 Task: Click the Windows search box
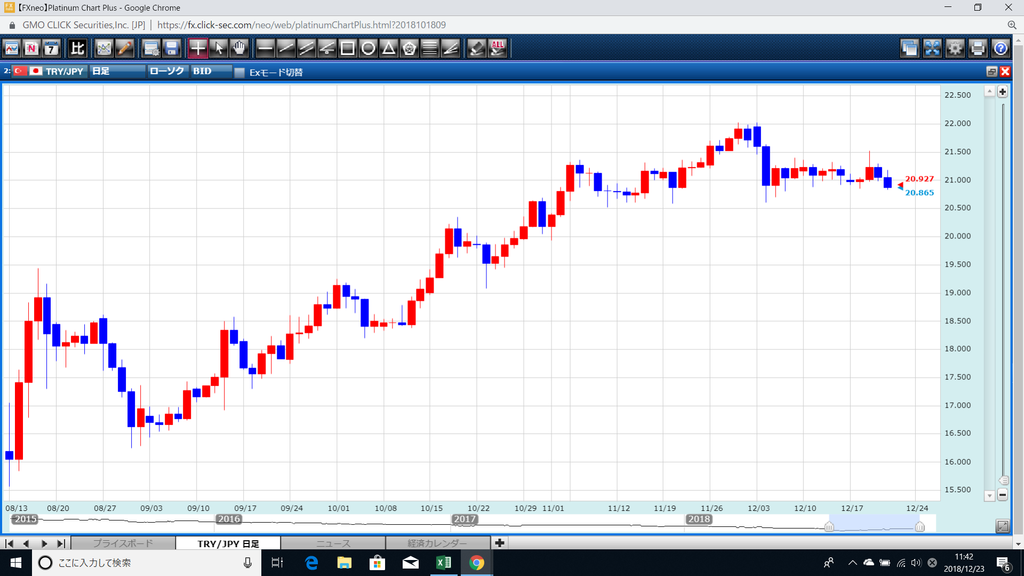147,562
